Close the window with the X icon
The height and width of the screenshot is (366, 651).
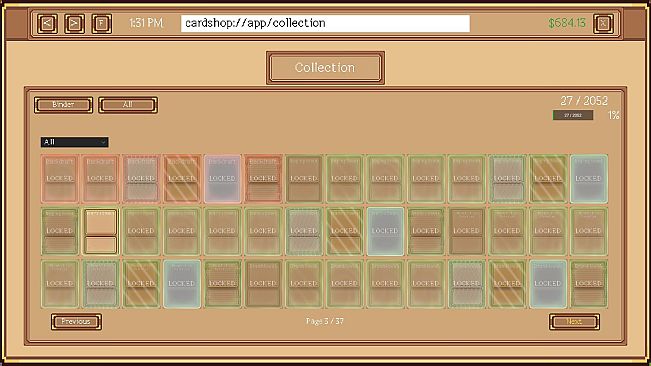[x=603, y=23]
